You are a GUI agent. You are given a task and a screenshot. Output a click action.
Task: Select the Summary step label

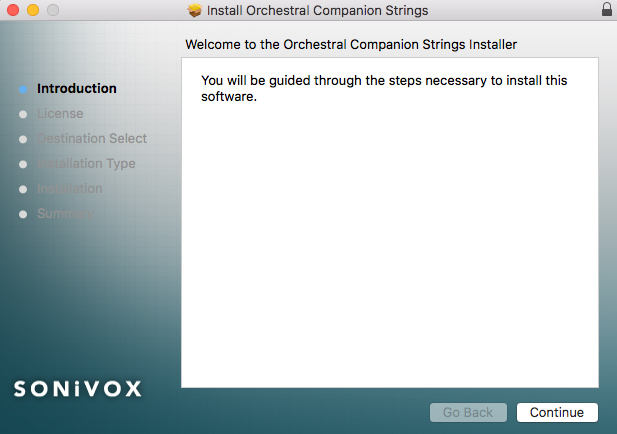tap(65, 214)
